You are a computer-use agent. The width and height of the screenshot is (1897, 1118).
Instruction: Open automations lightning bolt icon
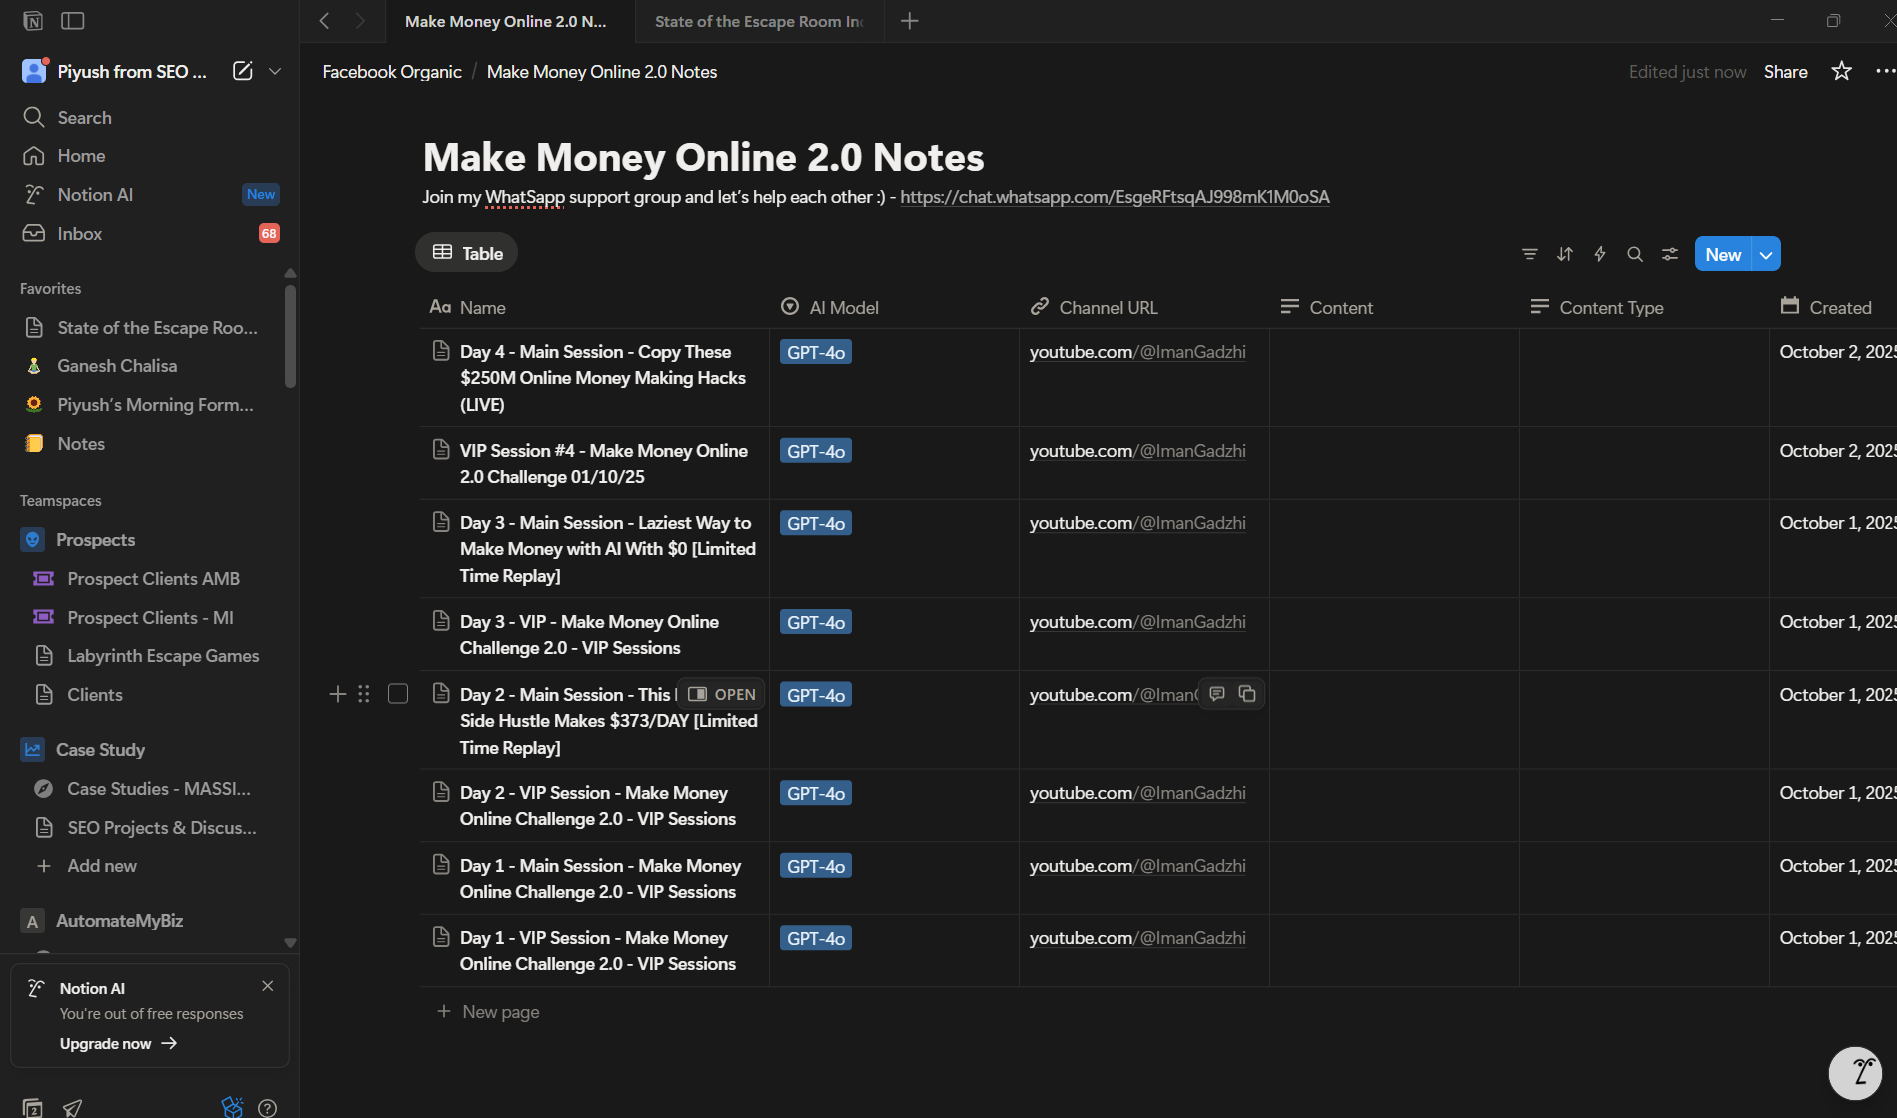point(1600,254)
